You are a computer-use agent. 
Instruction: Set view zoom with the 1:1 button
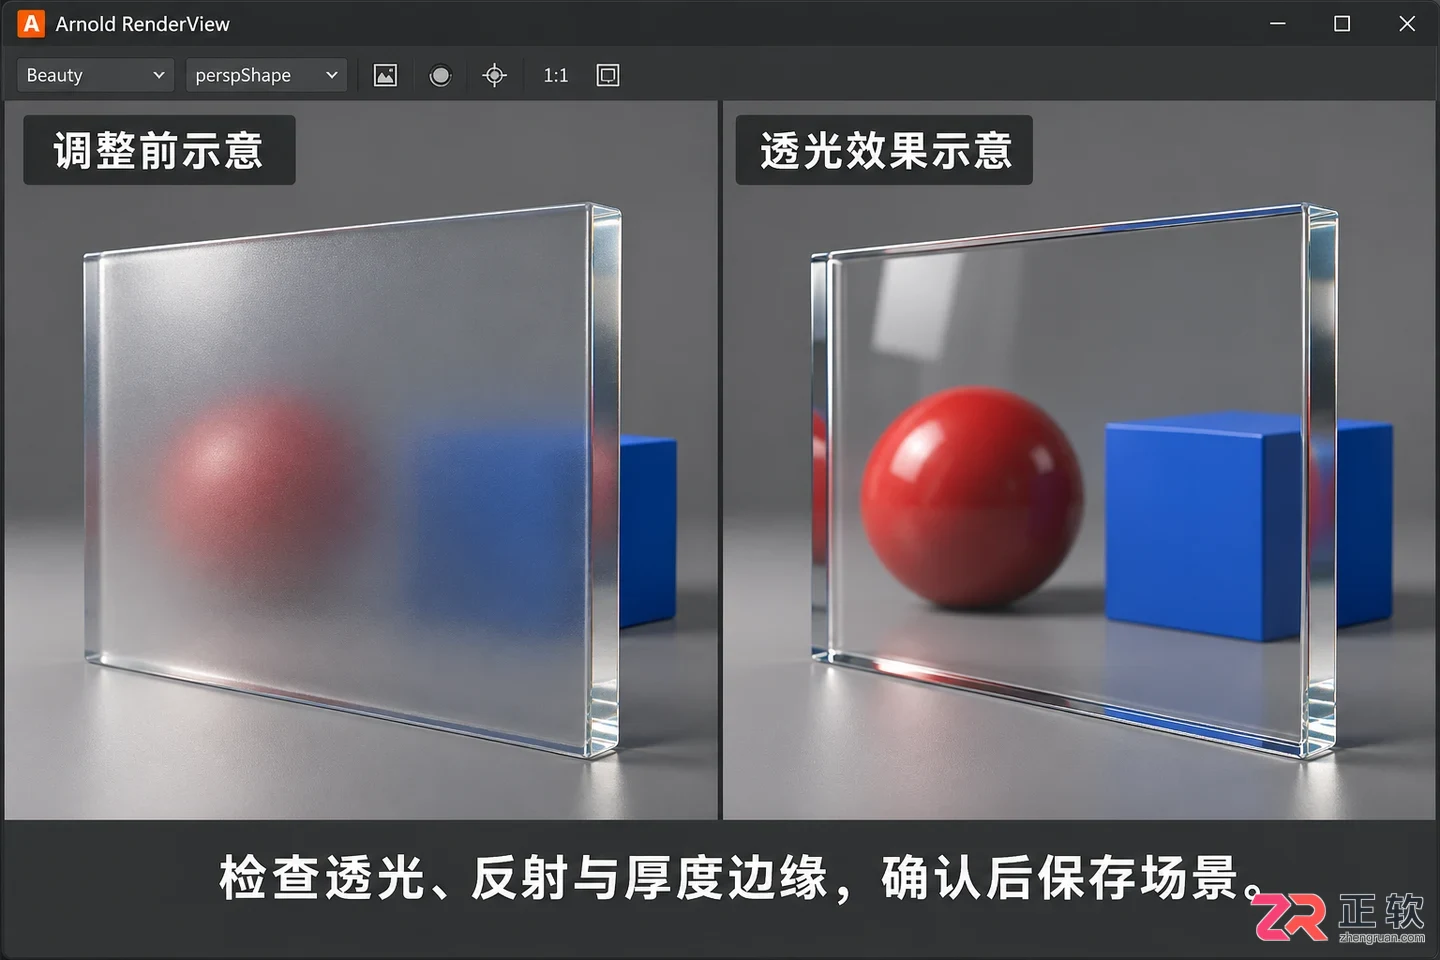[x=556, y=75]
